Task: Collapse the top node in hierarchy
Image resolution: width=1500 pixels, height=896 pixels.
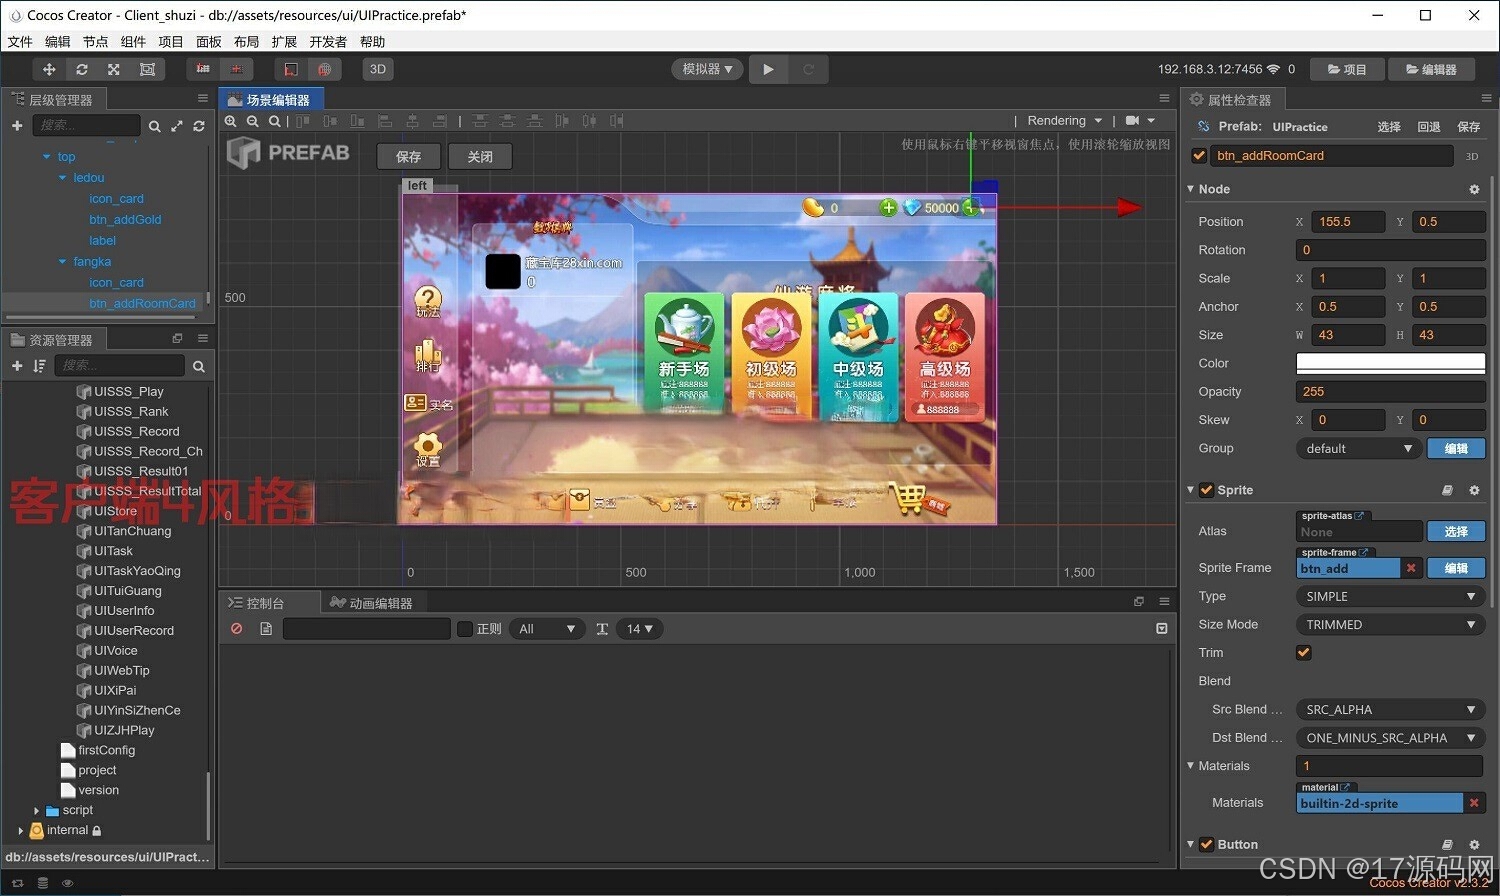Action: [x=46, y=157]
